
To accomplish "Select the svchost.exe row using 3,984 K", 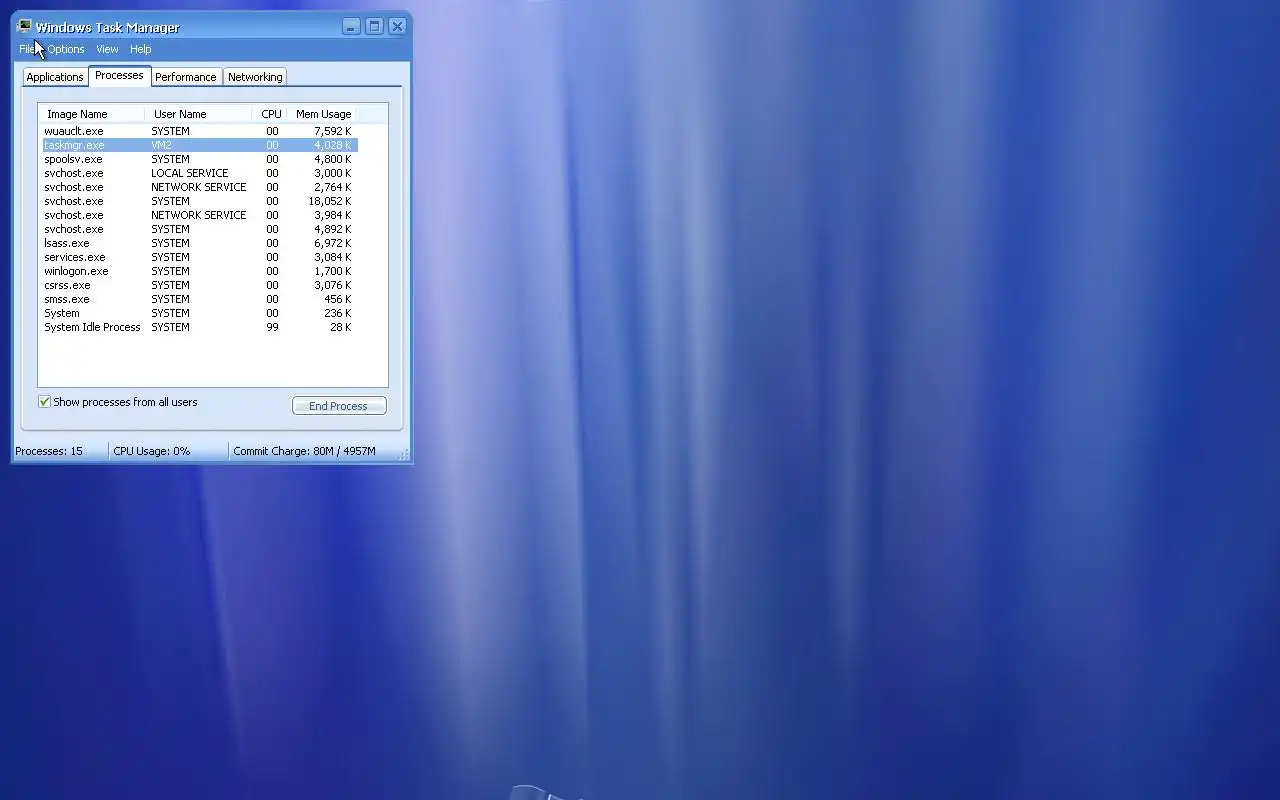I will point(198,215).
